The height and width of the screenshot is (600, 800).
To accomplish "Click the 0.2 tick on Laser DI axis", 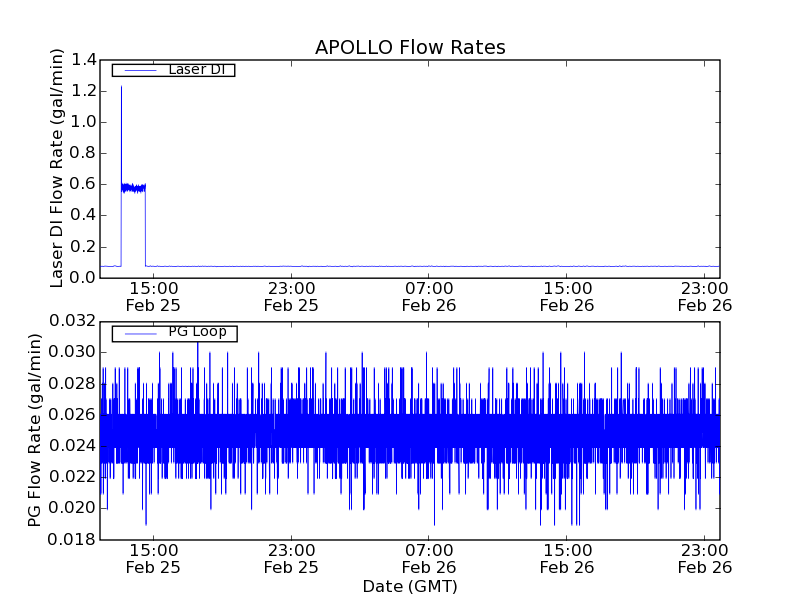I will point(83,247).
